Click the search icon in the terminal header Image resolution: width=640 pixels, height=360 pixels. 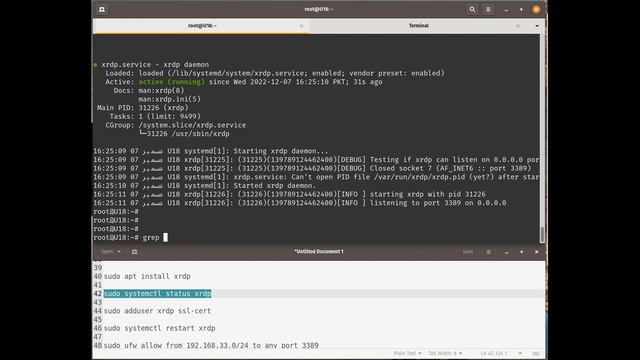(x=472, y=9)
